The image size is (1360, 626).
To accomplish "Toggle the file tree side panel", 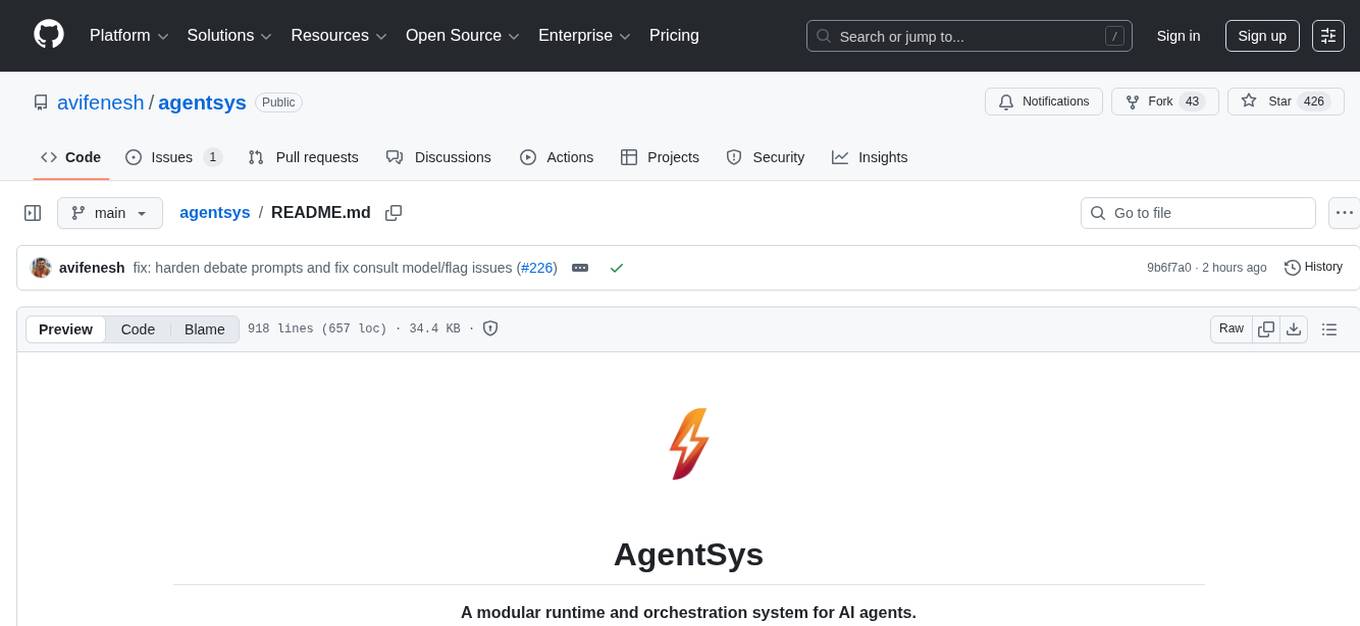I will [x=32, y=212].
